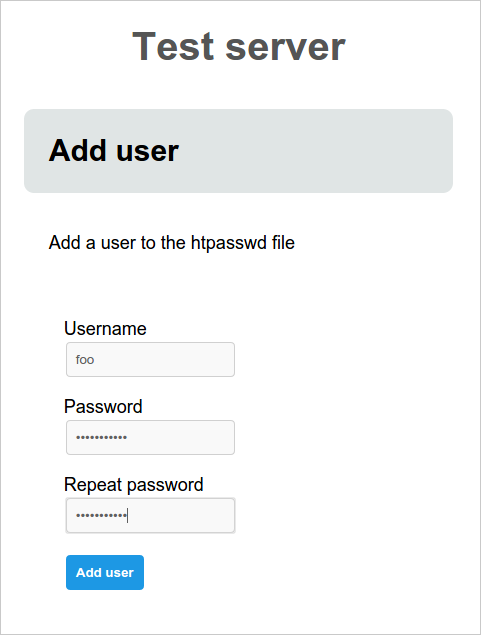Click the Add user heading in gray banner
The width and height of the screenshot is (481, 635).
click(113, 151)
